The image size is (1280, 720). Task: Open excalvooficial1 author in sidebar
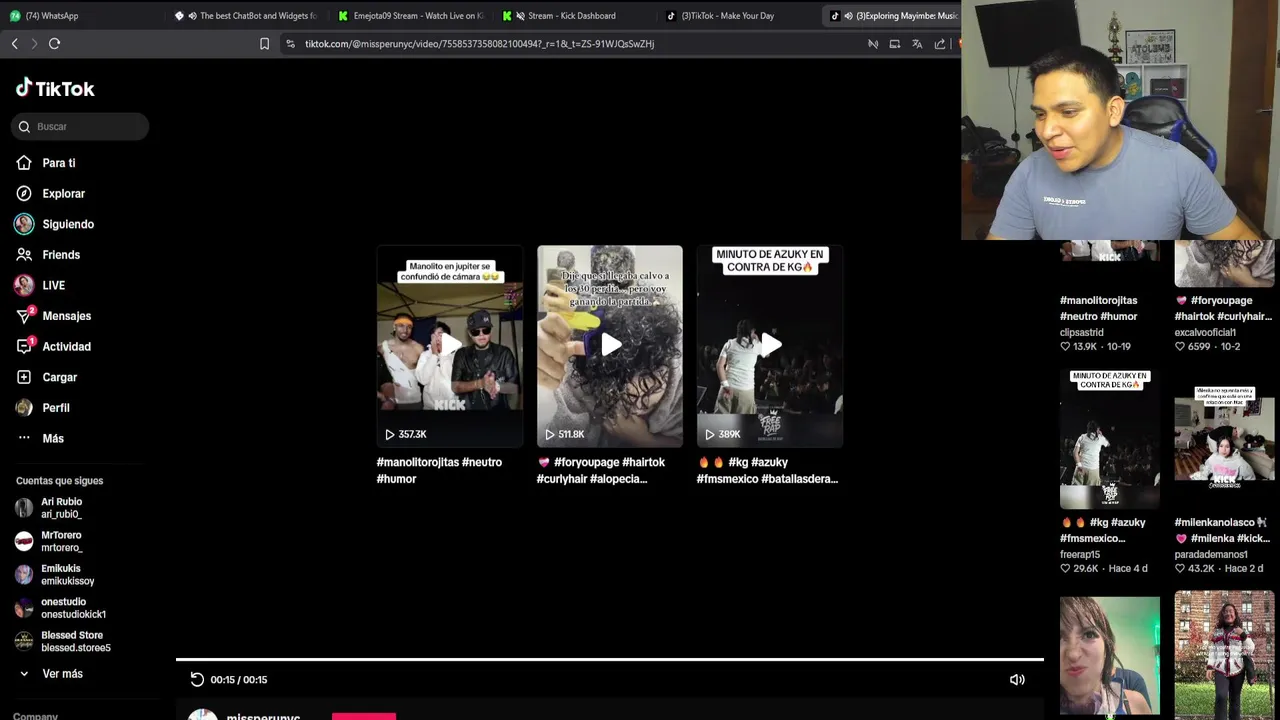(x=1205, y=332)
